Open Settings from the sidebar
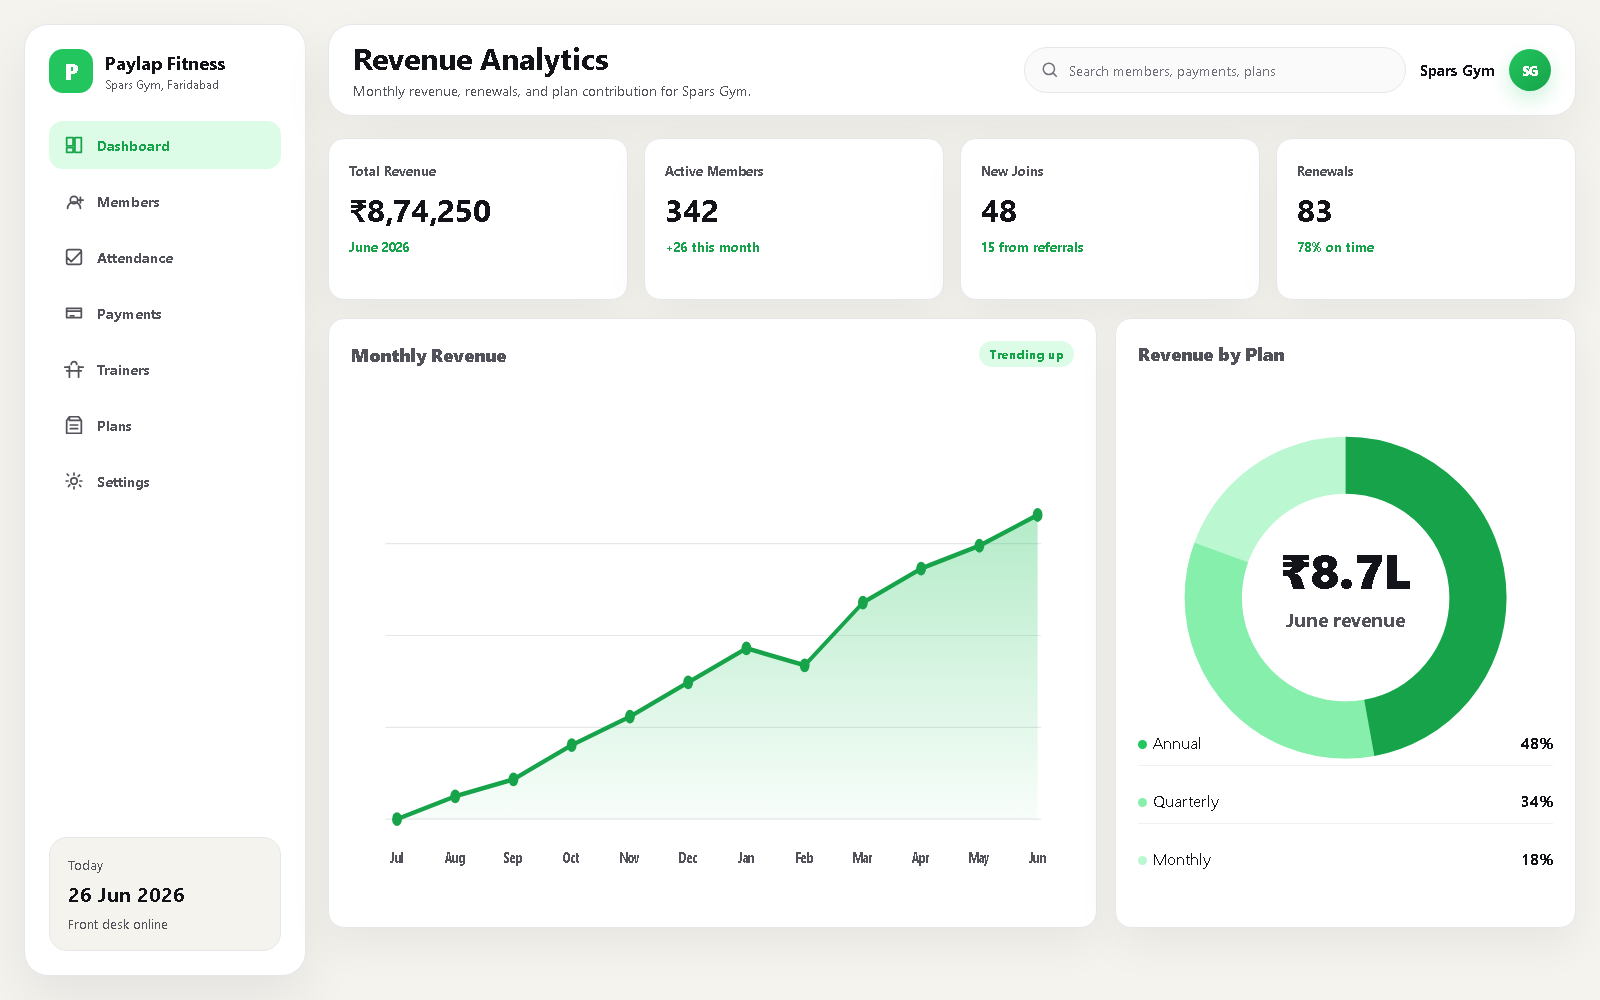This screenshot has height=1000, width=1600. pyautogui.click(x=165, y=481)
